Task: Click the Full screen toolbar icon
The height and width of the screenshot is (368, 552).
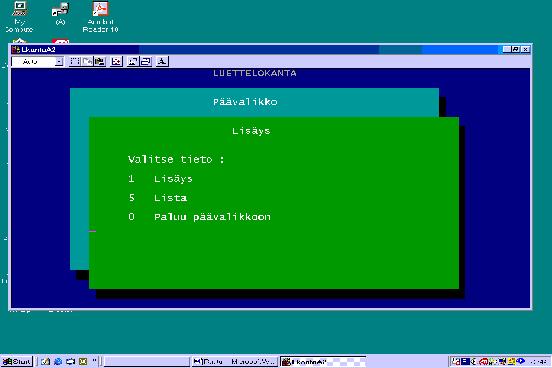Action: [x=116, y=62]
